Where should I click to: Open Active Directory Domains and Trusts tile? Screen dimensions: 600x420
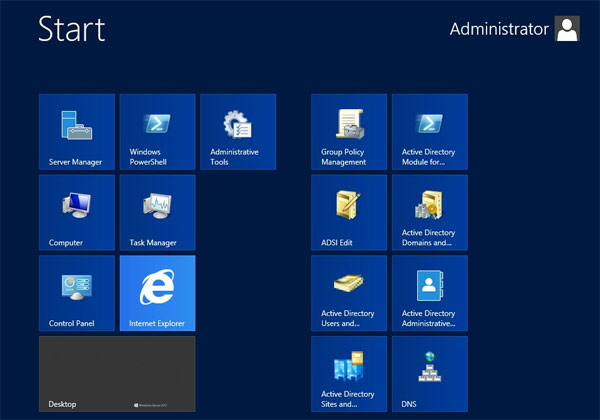click(430, 212)
